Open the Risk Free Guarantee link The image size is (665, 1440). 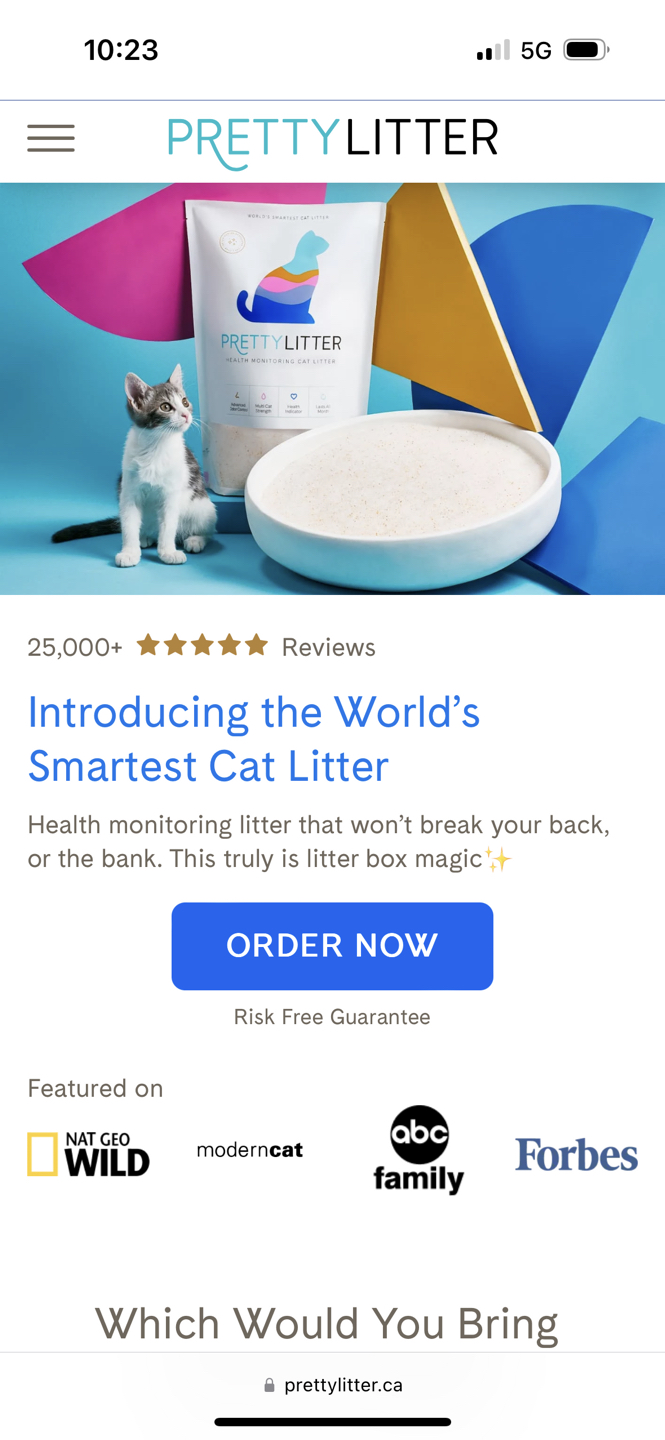click(x=332, y=1017)
